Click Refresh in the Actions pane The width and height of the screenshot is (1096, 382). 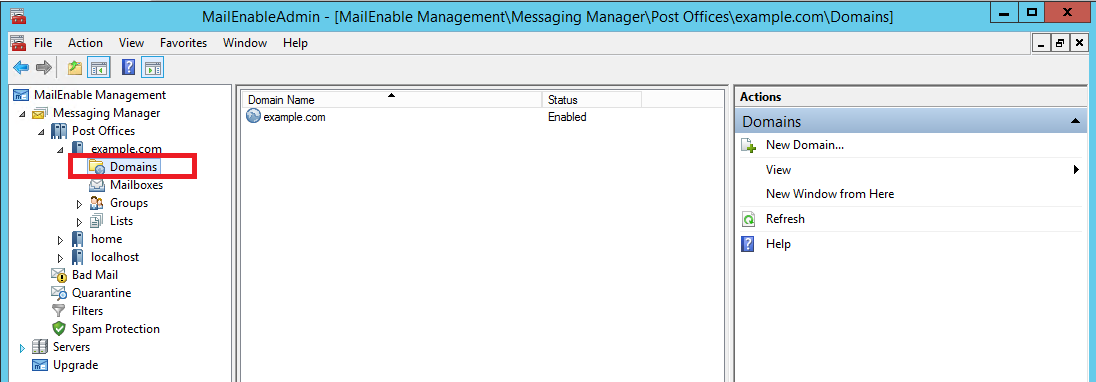click(x=785, y=219)
